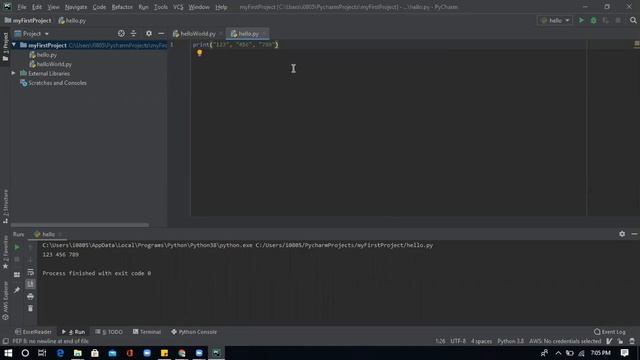The width and height of the screenshot is (640, 360).
Task: Select helloWorld.py in the project tree
Action: 54,64
